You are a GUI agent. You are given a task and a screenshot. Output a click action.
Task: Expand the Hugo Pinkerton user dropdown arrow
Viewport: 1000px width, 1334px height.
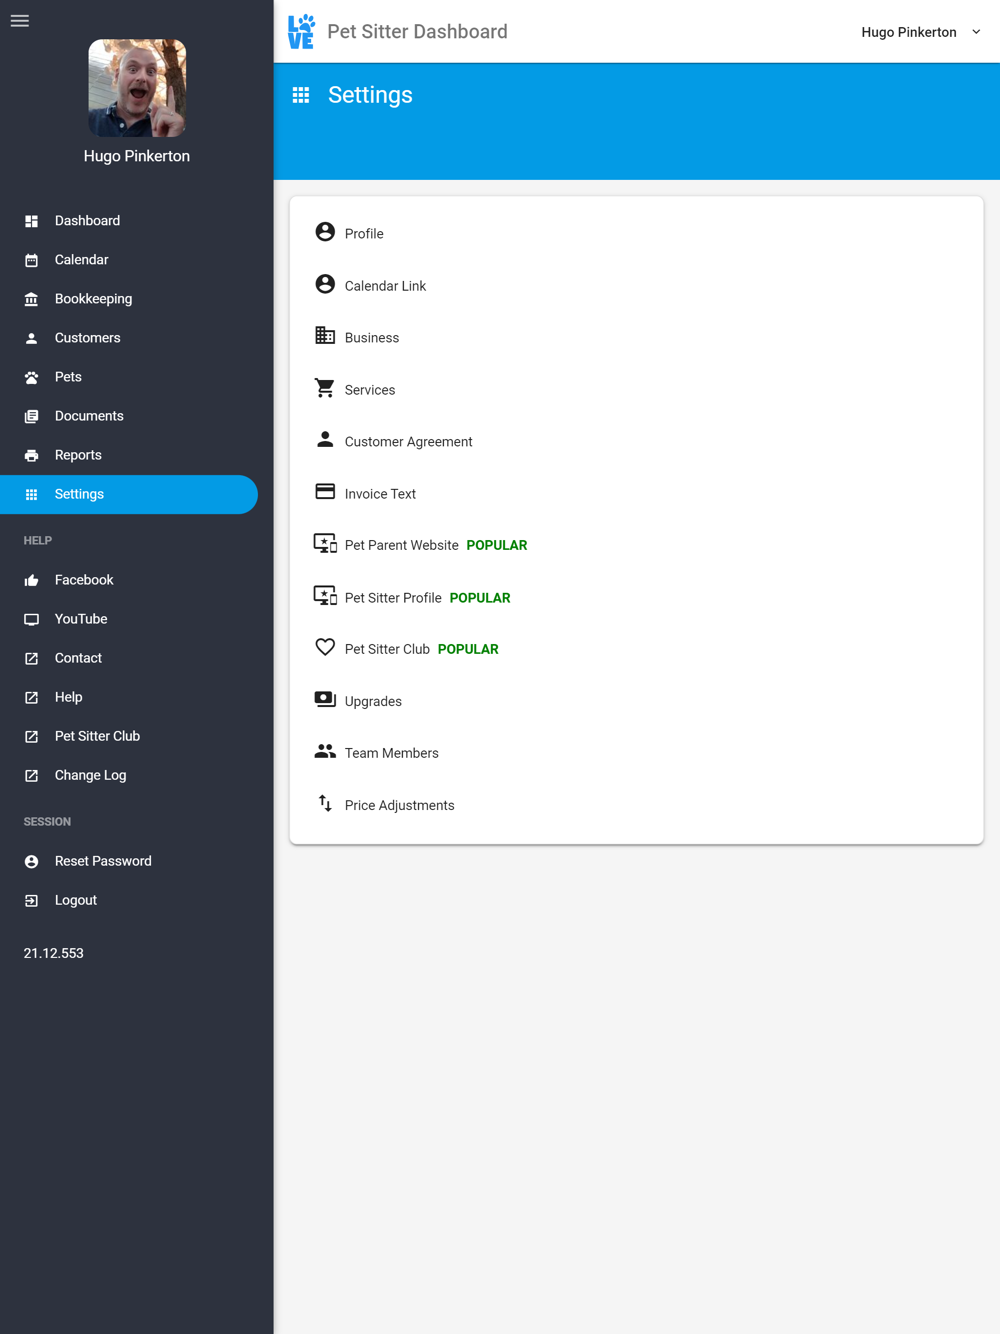pyautogui.click(x=977, y=32)
